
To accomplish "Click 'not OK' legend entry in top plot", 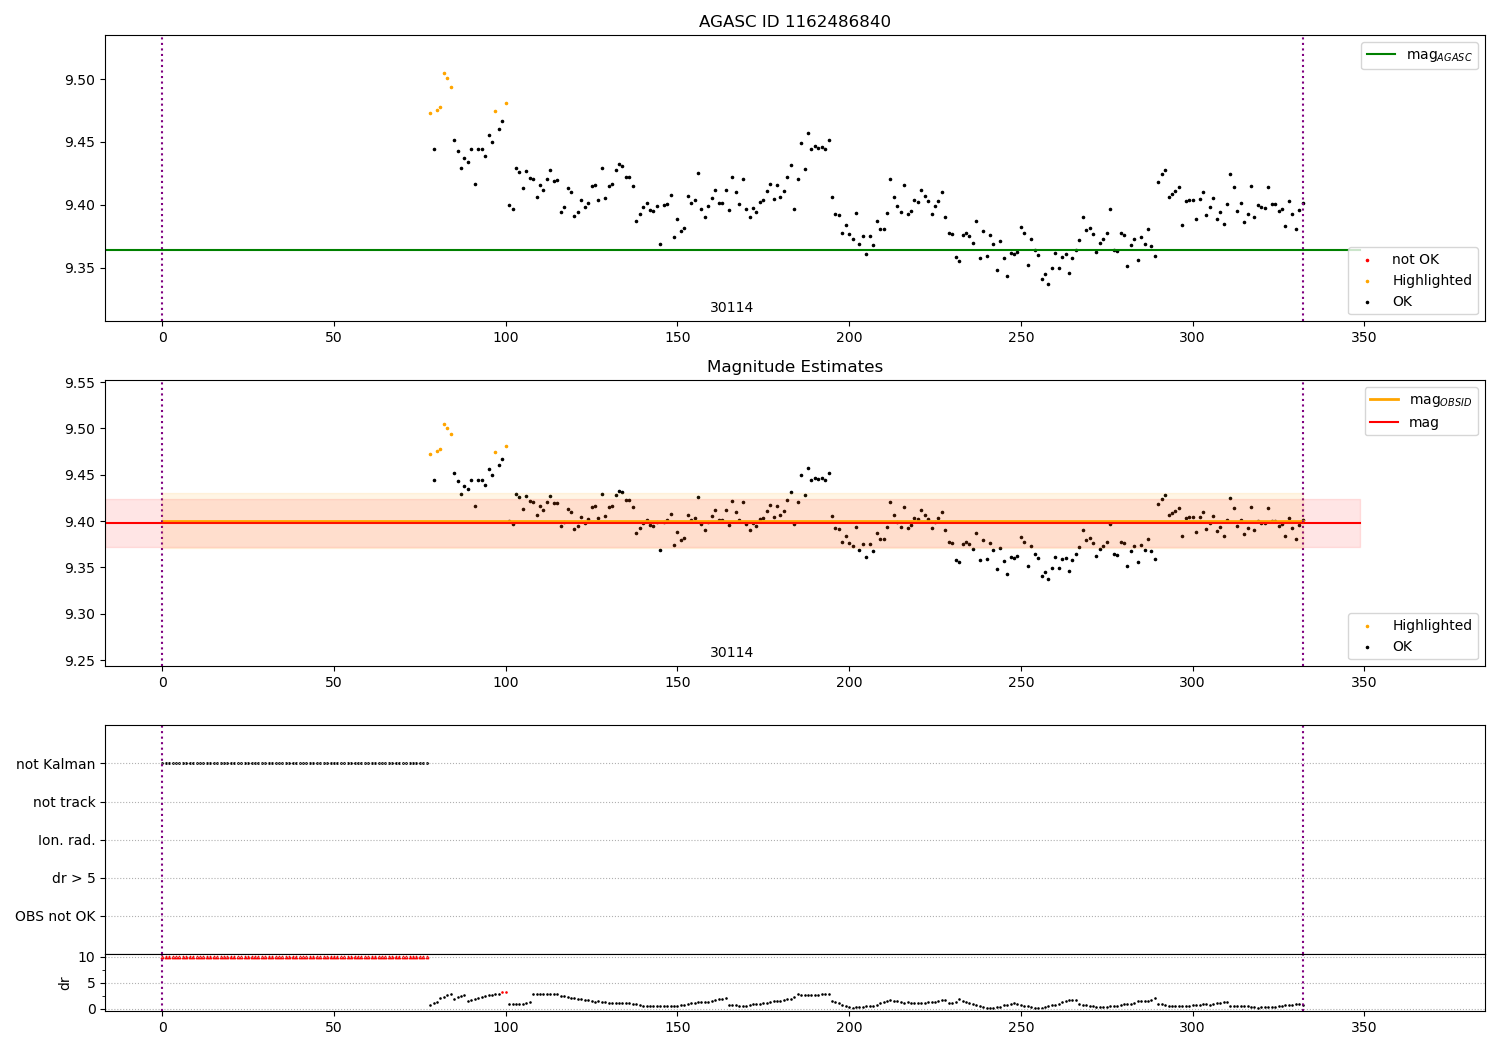I will [1415, 260].
